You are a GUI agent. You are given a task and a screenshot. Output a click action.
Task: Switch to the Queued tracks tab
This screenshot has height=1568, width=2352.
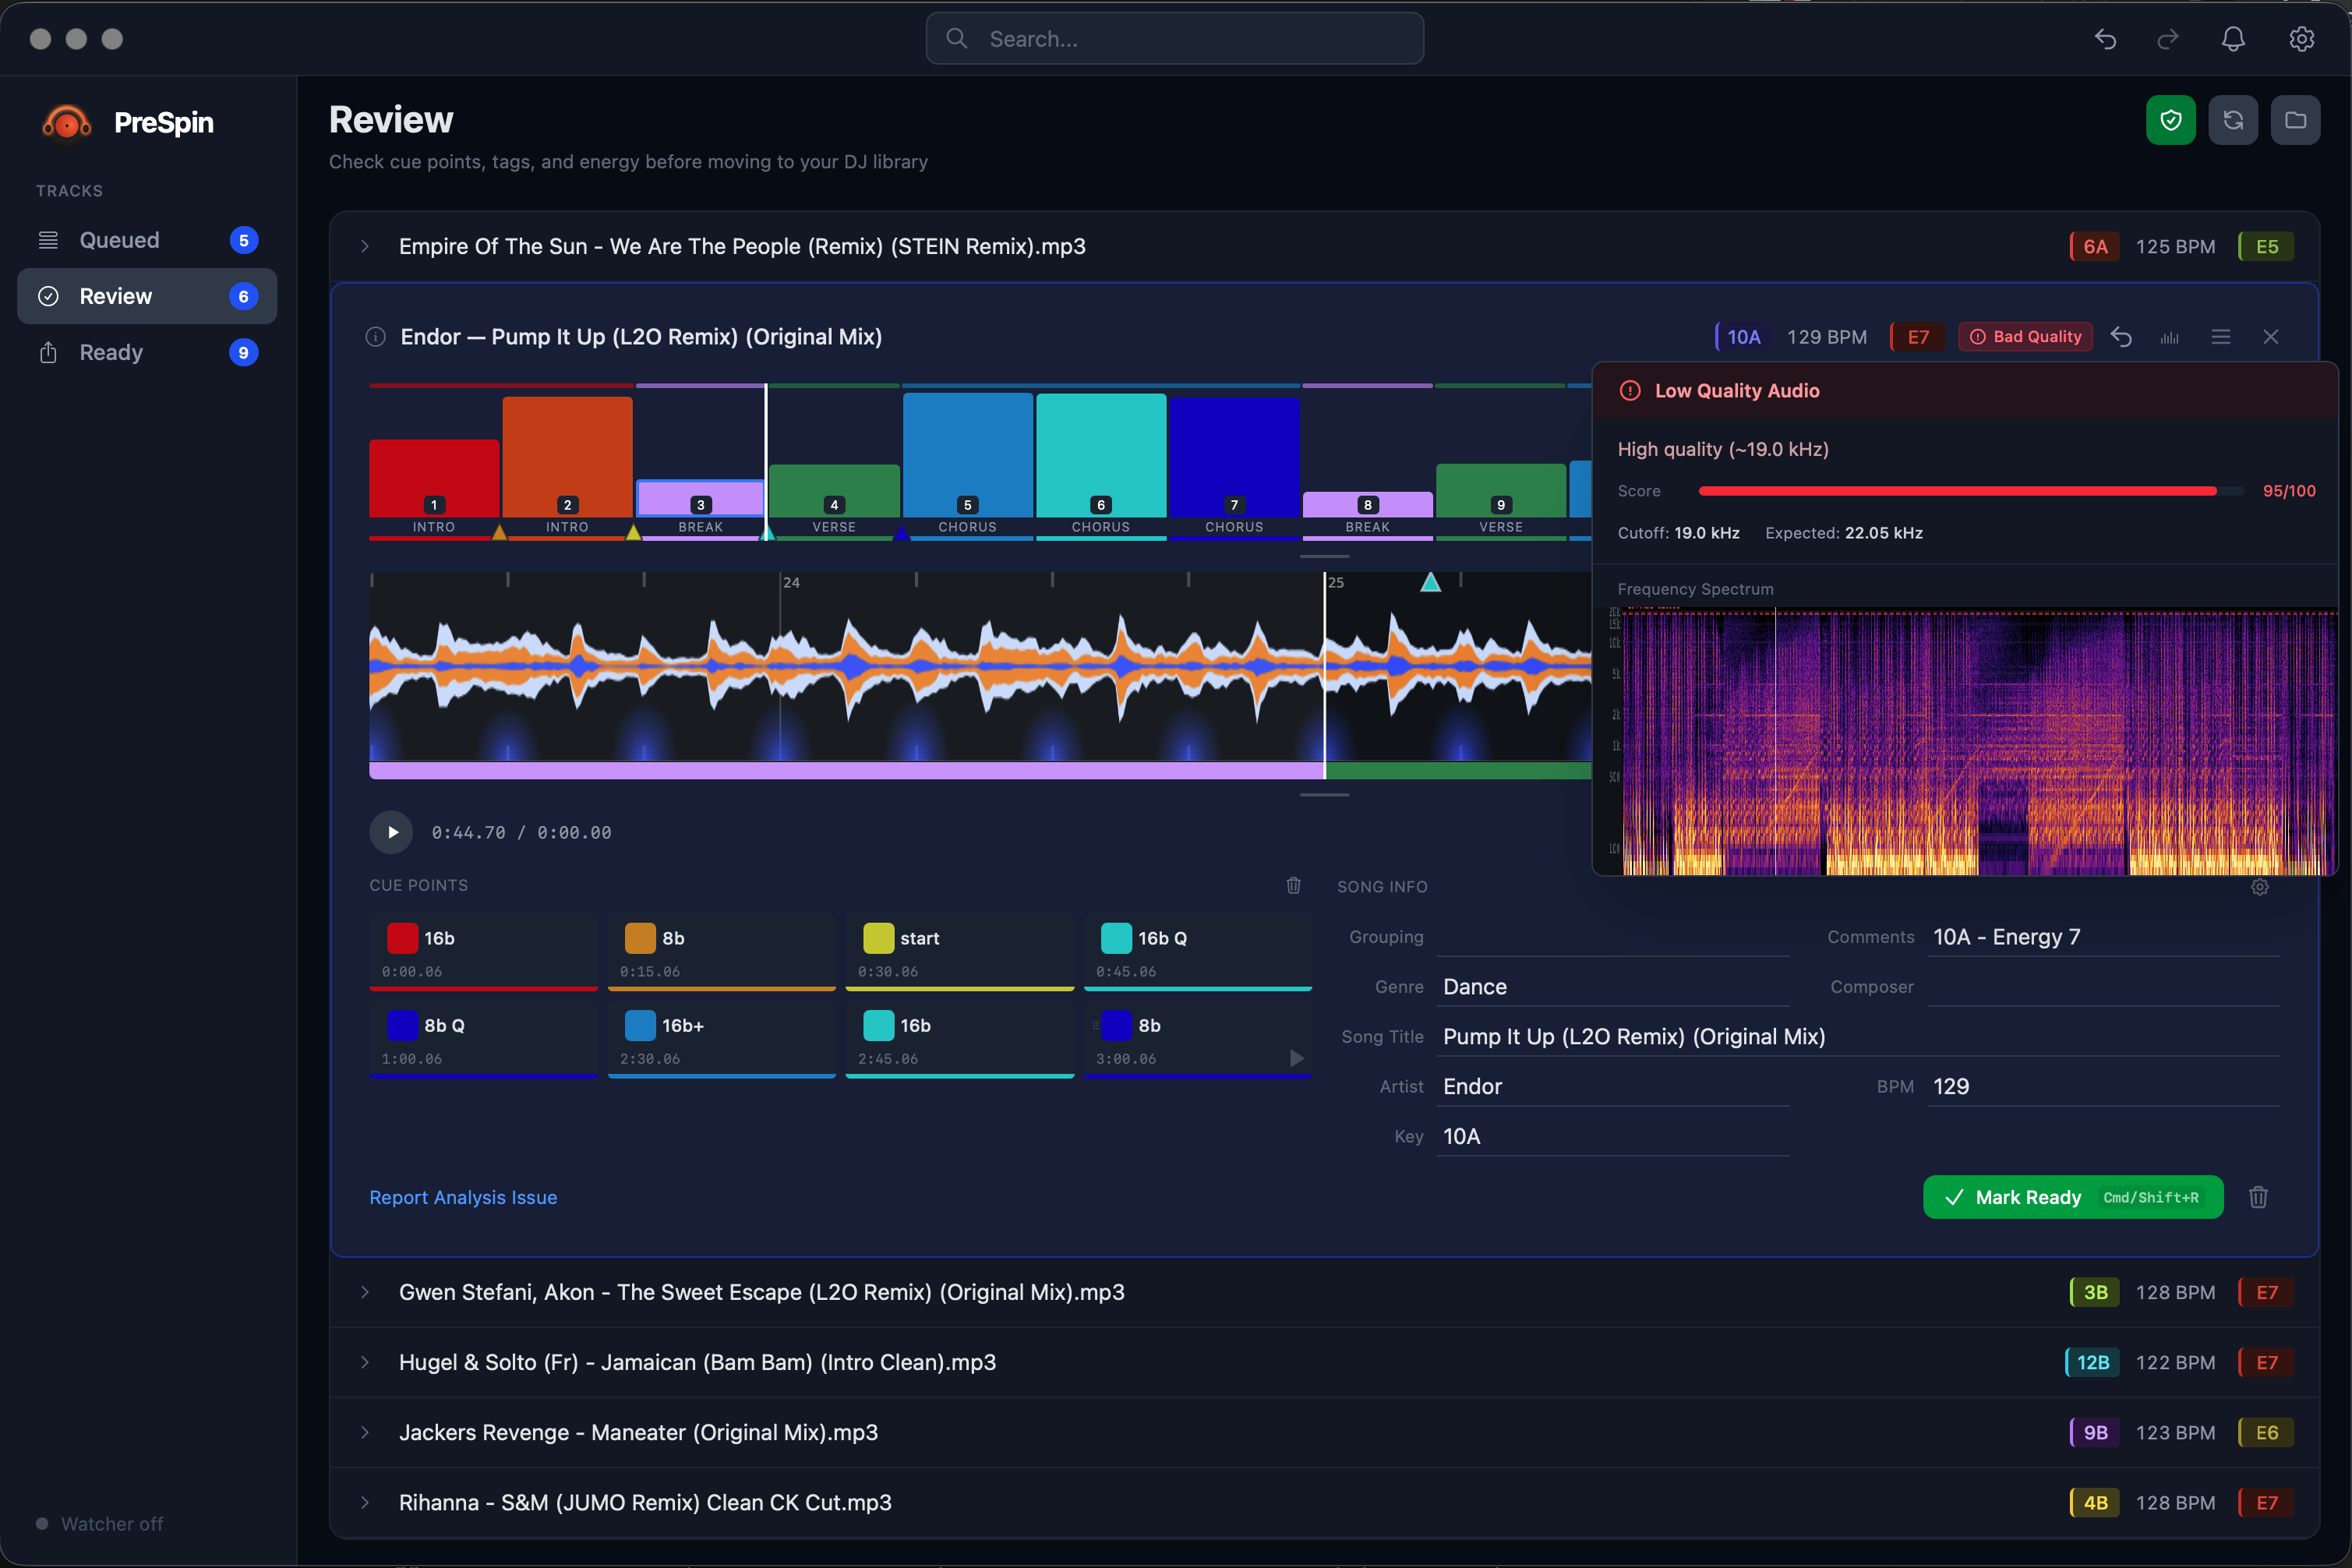[x=120, y=240]
